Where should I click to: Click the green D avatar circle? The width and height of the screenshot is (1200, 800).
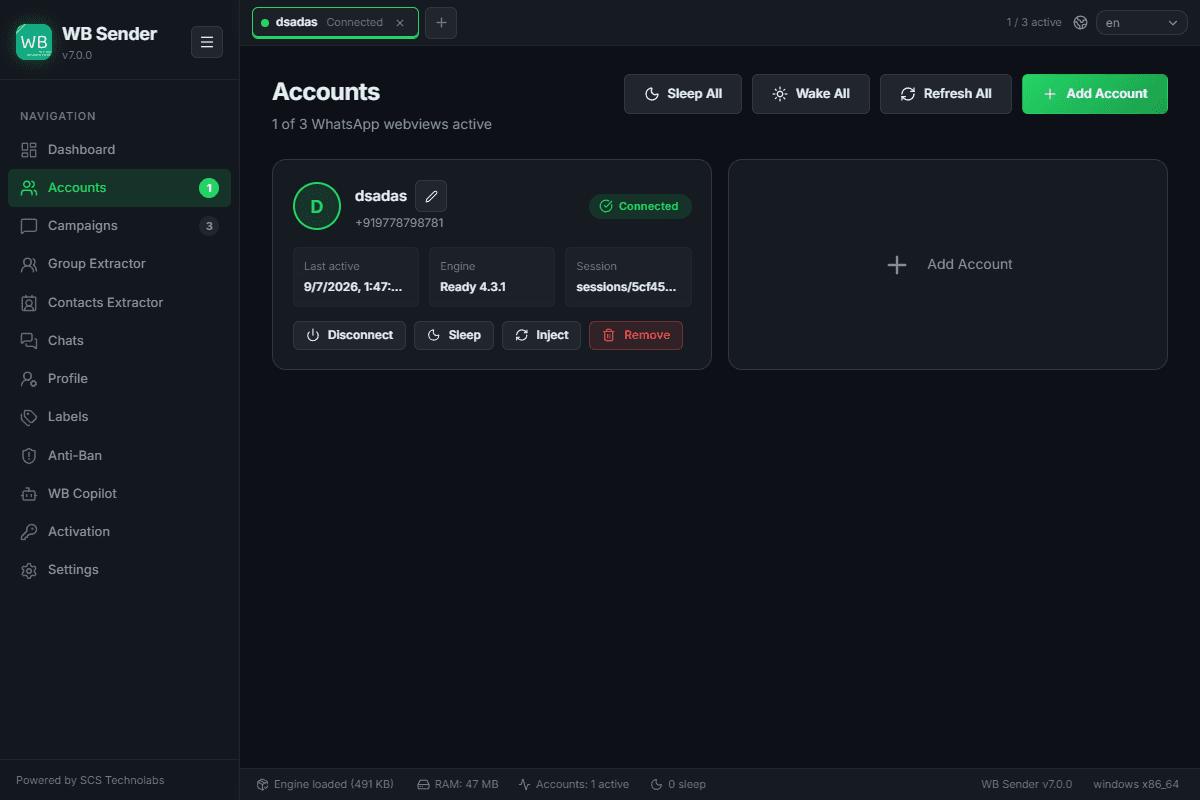(317, 206)
